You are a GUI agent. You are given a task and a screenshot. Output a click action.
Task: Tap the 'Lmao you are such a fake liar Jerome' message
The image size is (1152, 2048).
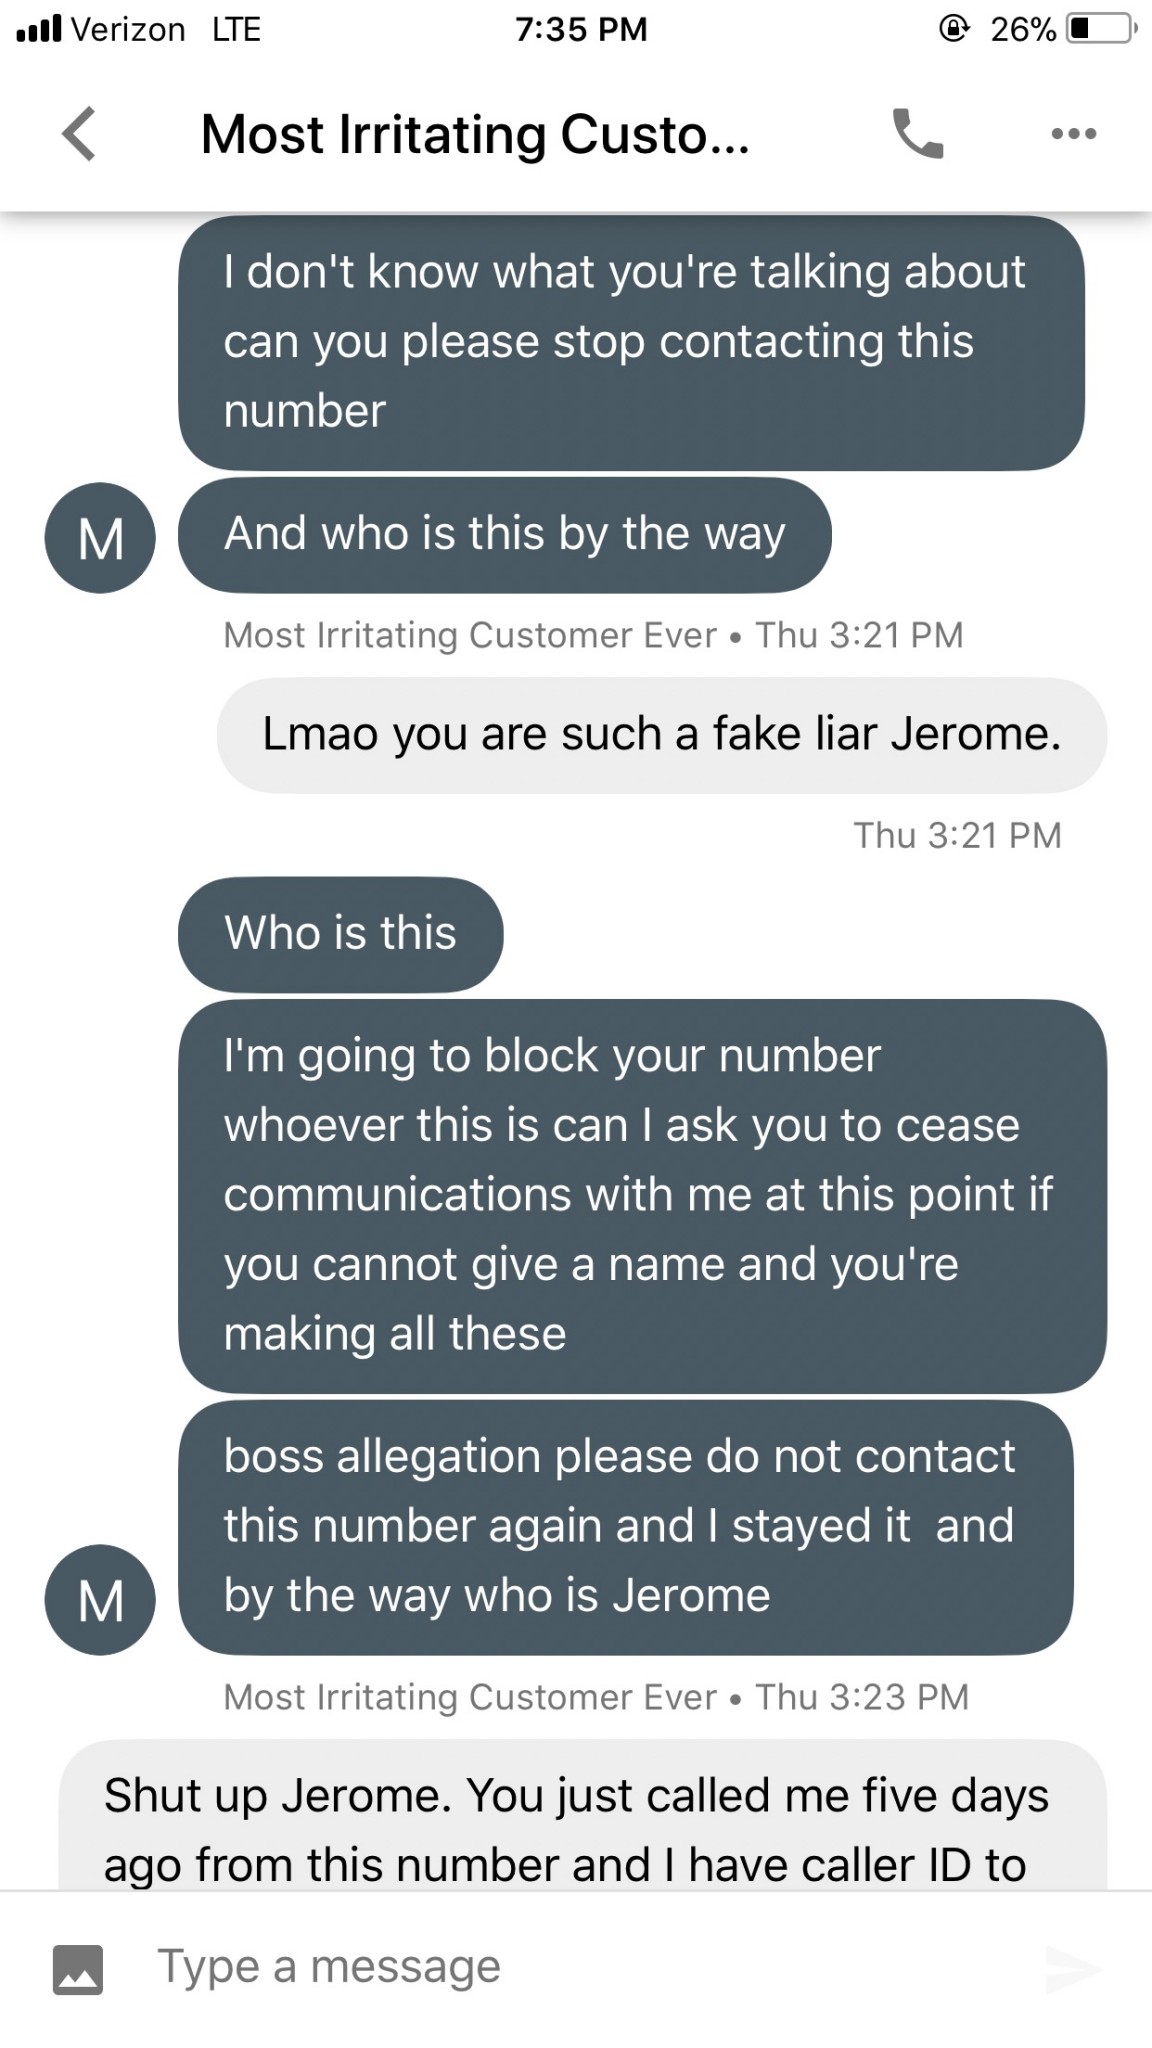point(661,735)
